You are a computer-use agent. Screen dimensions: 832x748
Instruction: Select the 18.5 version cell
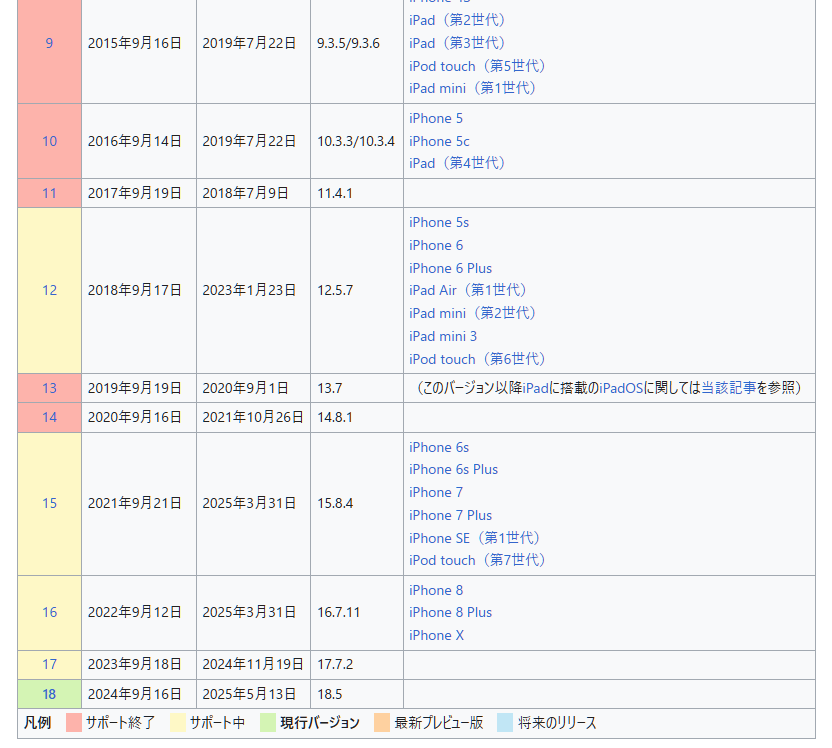[357, 694]
